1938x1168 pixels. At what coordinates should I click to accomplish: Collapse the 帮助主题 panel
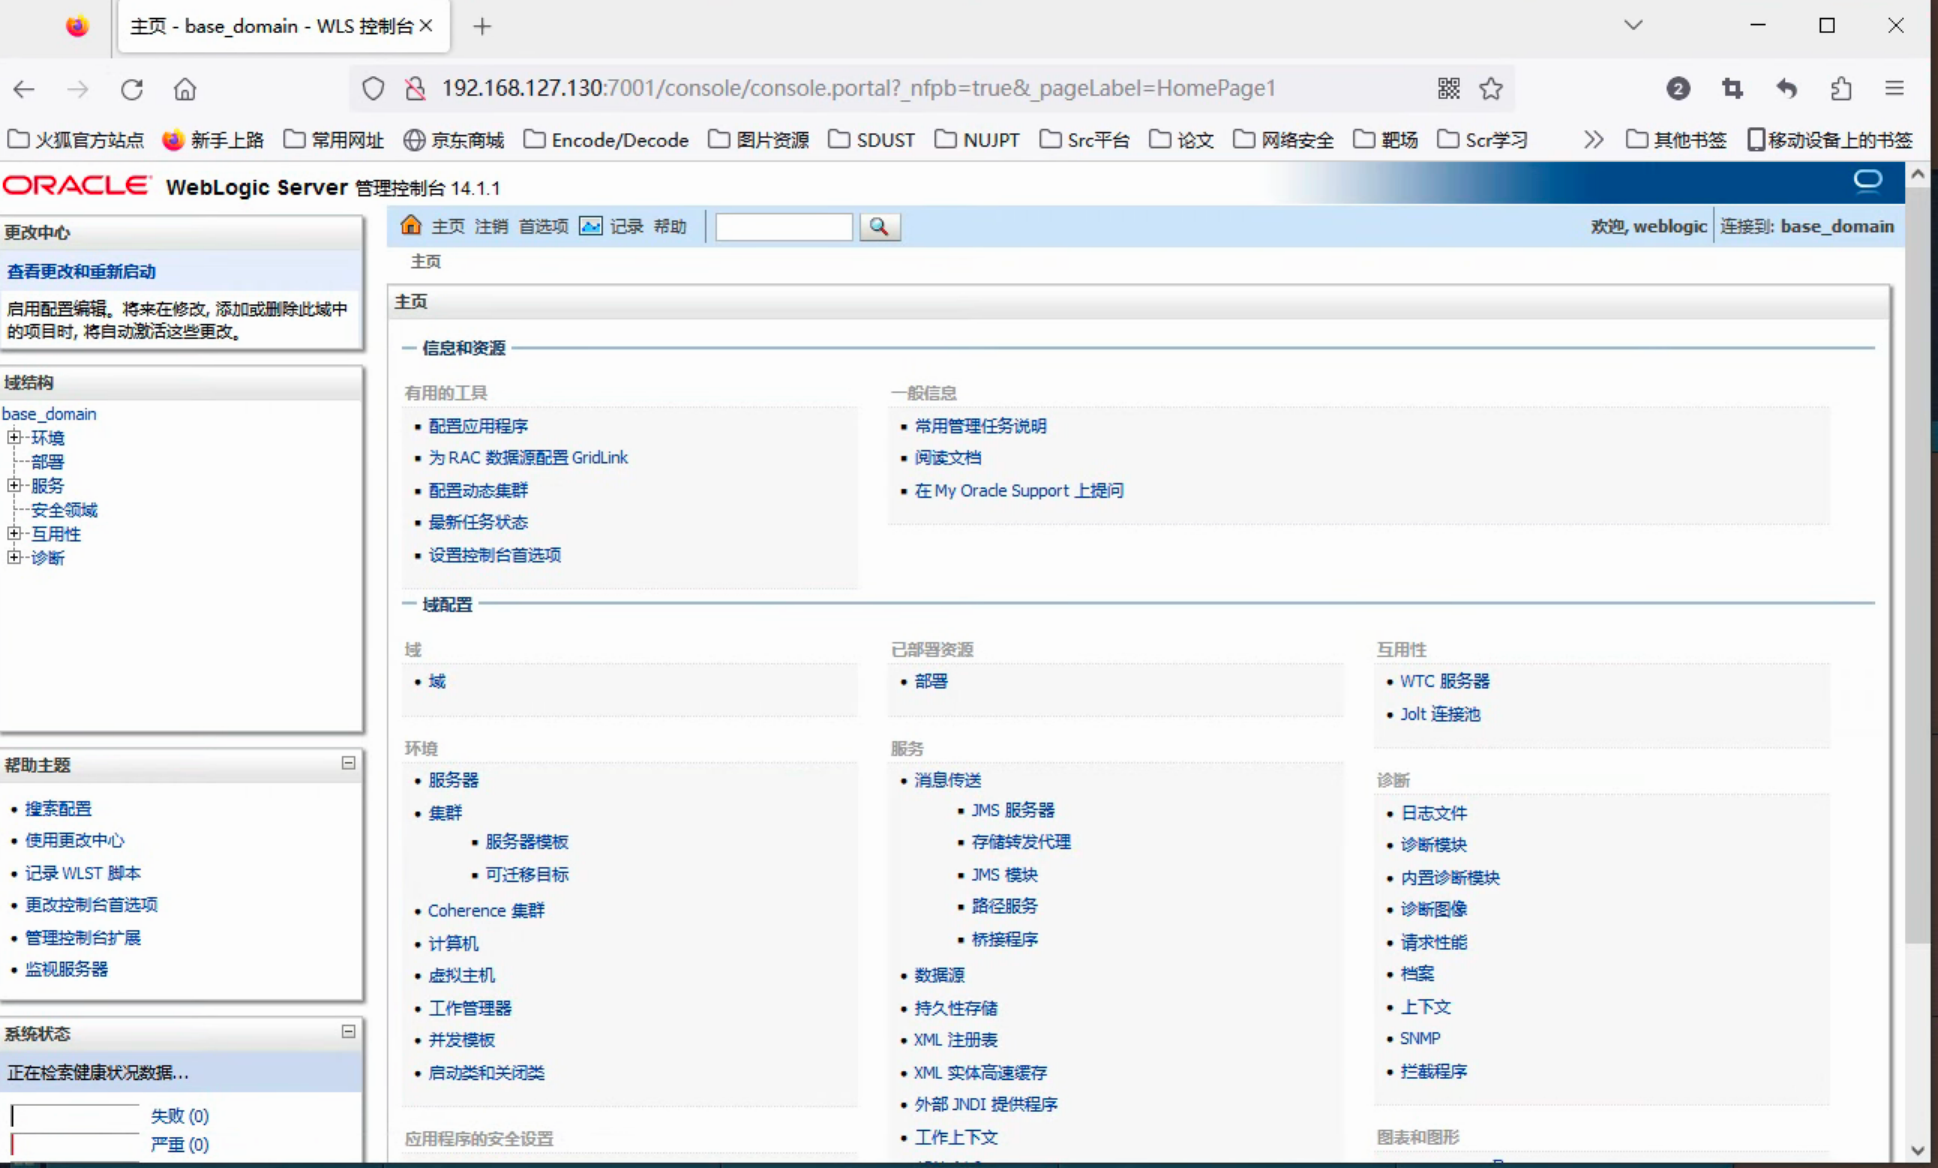[350, 764]
